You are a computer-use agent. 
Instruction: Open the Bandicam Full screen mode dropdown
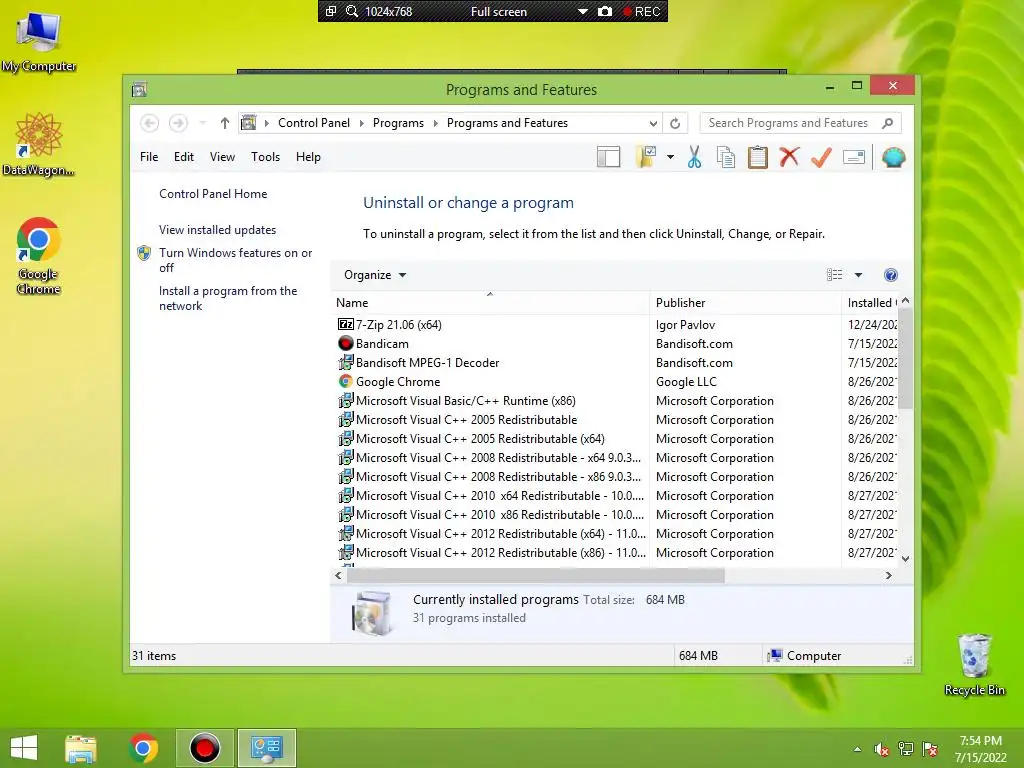583,11
